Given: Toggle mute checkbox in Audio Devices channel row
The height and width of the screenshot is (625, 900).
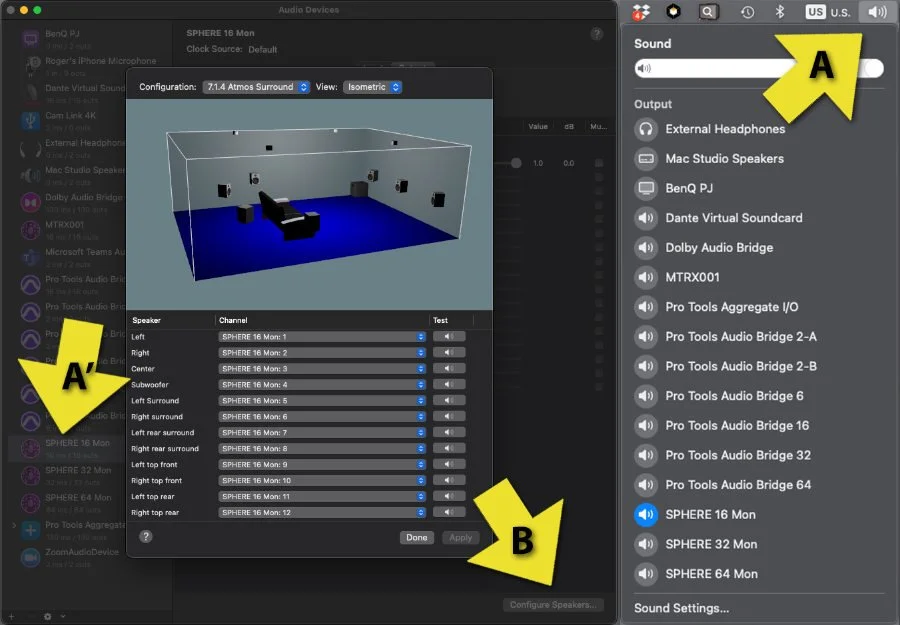Looking at the screenshot, I should (599, 163).
